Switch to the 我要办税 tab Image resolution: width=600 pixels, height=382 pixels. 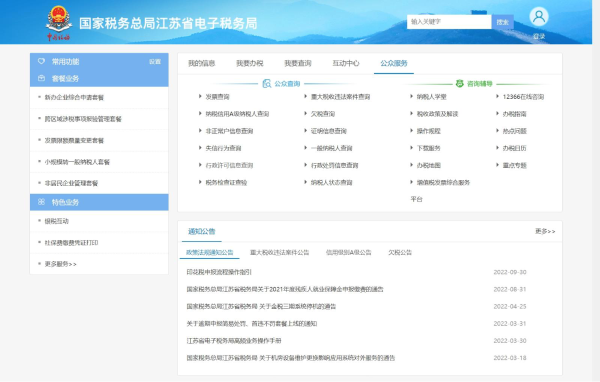pyautogui.click(x=249, y=63)
